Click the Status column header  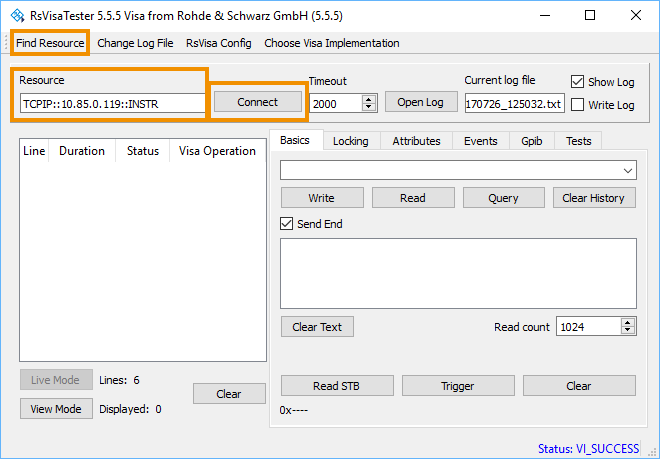point(143,151)
